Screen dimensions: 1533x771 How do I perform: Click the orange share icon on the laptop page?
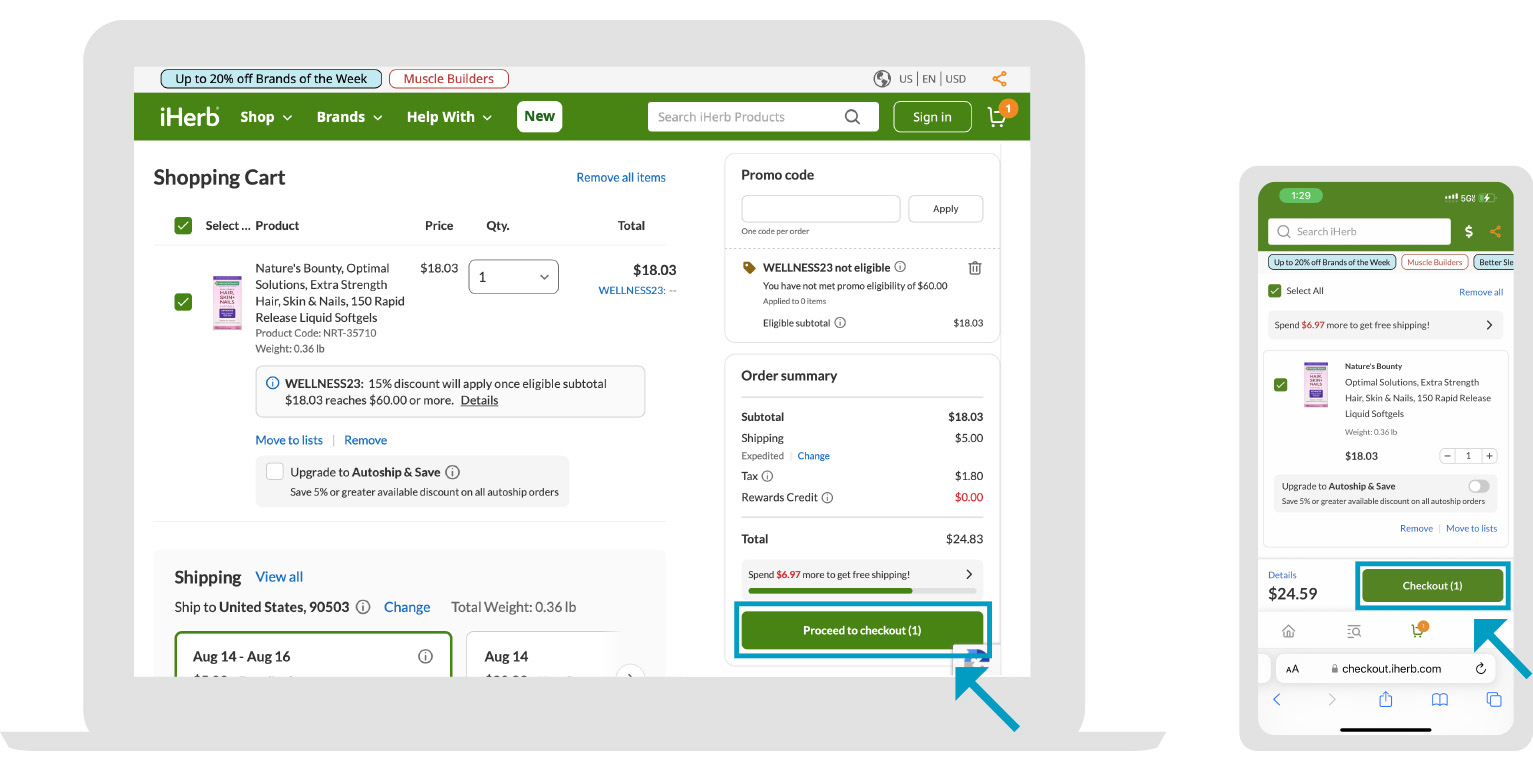click(999, 79)
